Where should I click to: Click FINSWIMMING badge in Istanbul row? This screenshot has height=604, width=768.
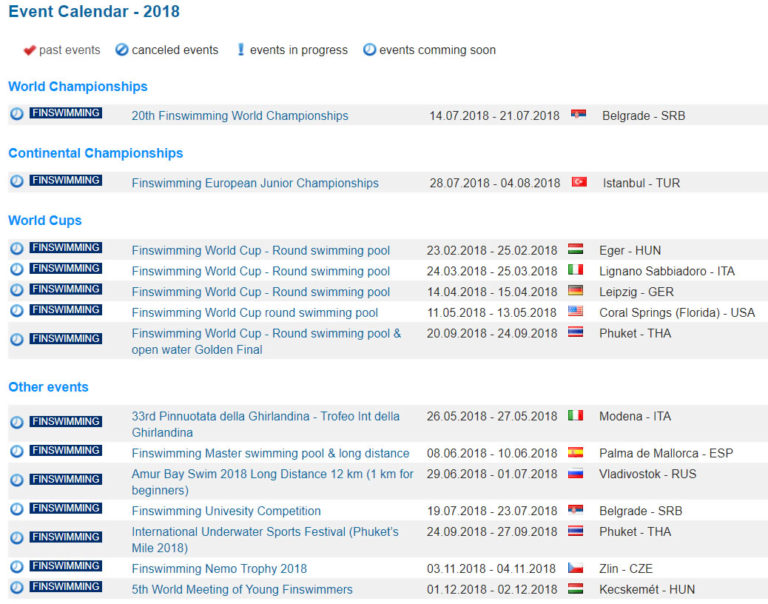tap(66, 180)
